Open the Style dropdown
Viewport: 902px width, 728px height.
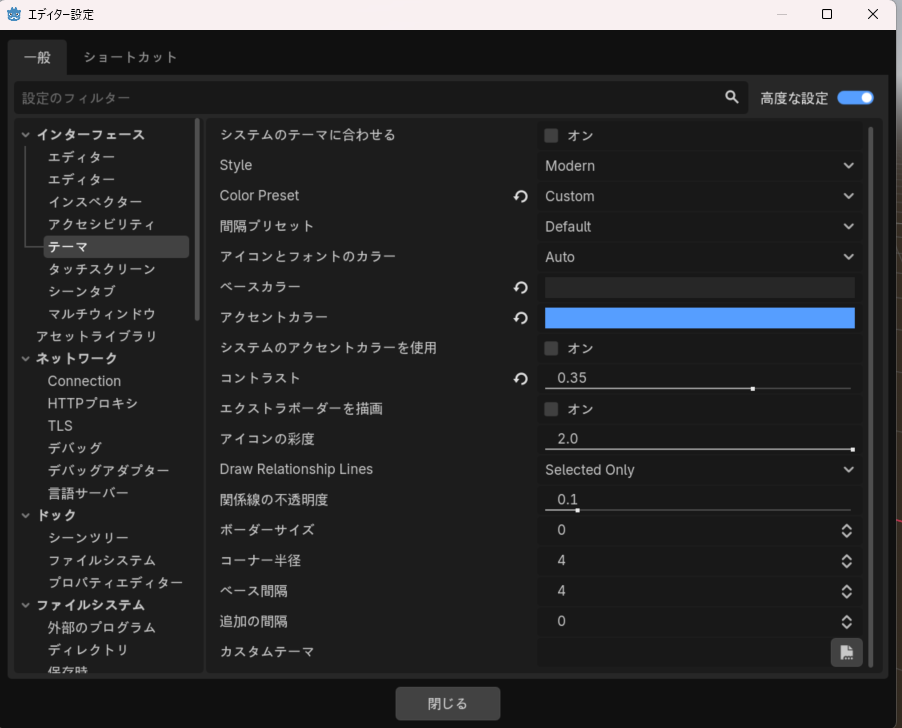point(698,165)
